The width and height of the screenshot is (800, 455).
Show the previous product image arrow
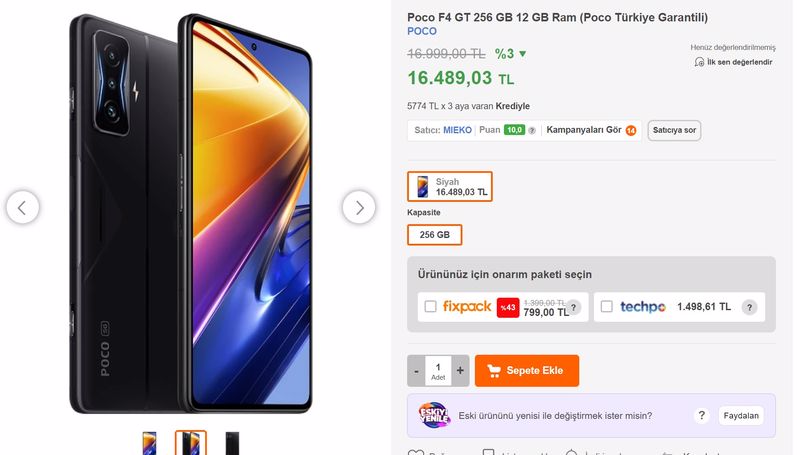[x=22, y=208]
